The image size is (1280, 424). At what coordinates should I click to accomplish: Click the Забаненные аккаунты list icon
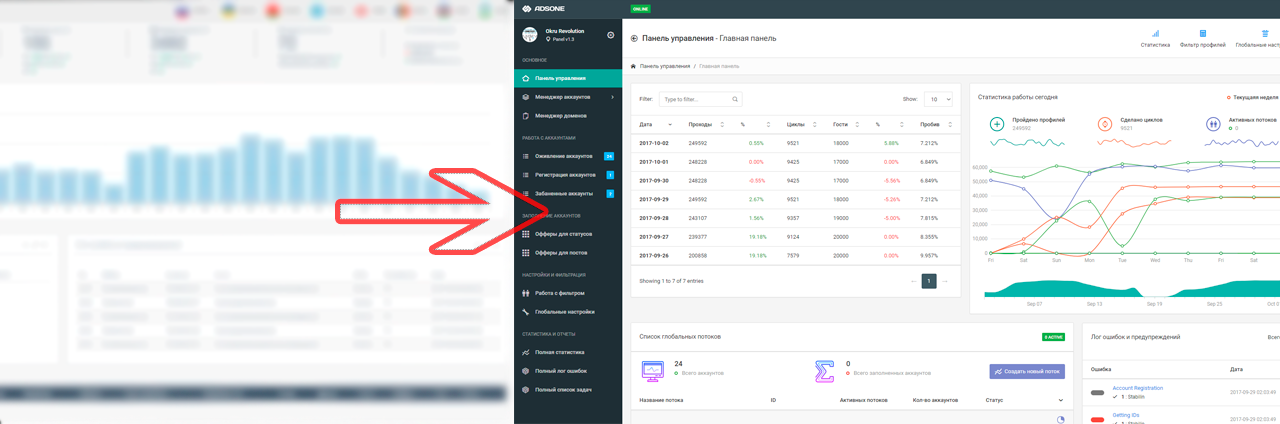526,193
